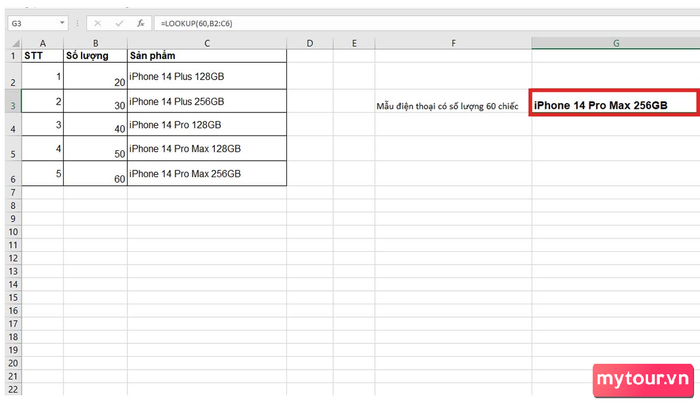Select row 4 header
The width and height of the screenshot is (700, 405).
pyautogui.click(x=13, y=124)
